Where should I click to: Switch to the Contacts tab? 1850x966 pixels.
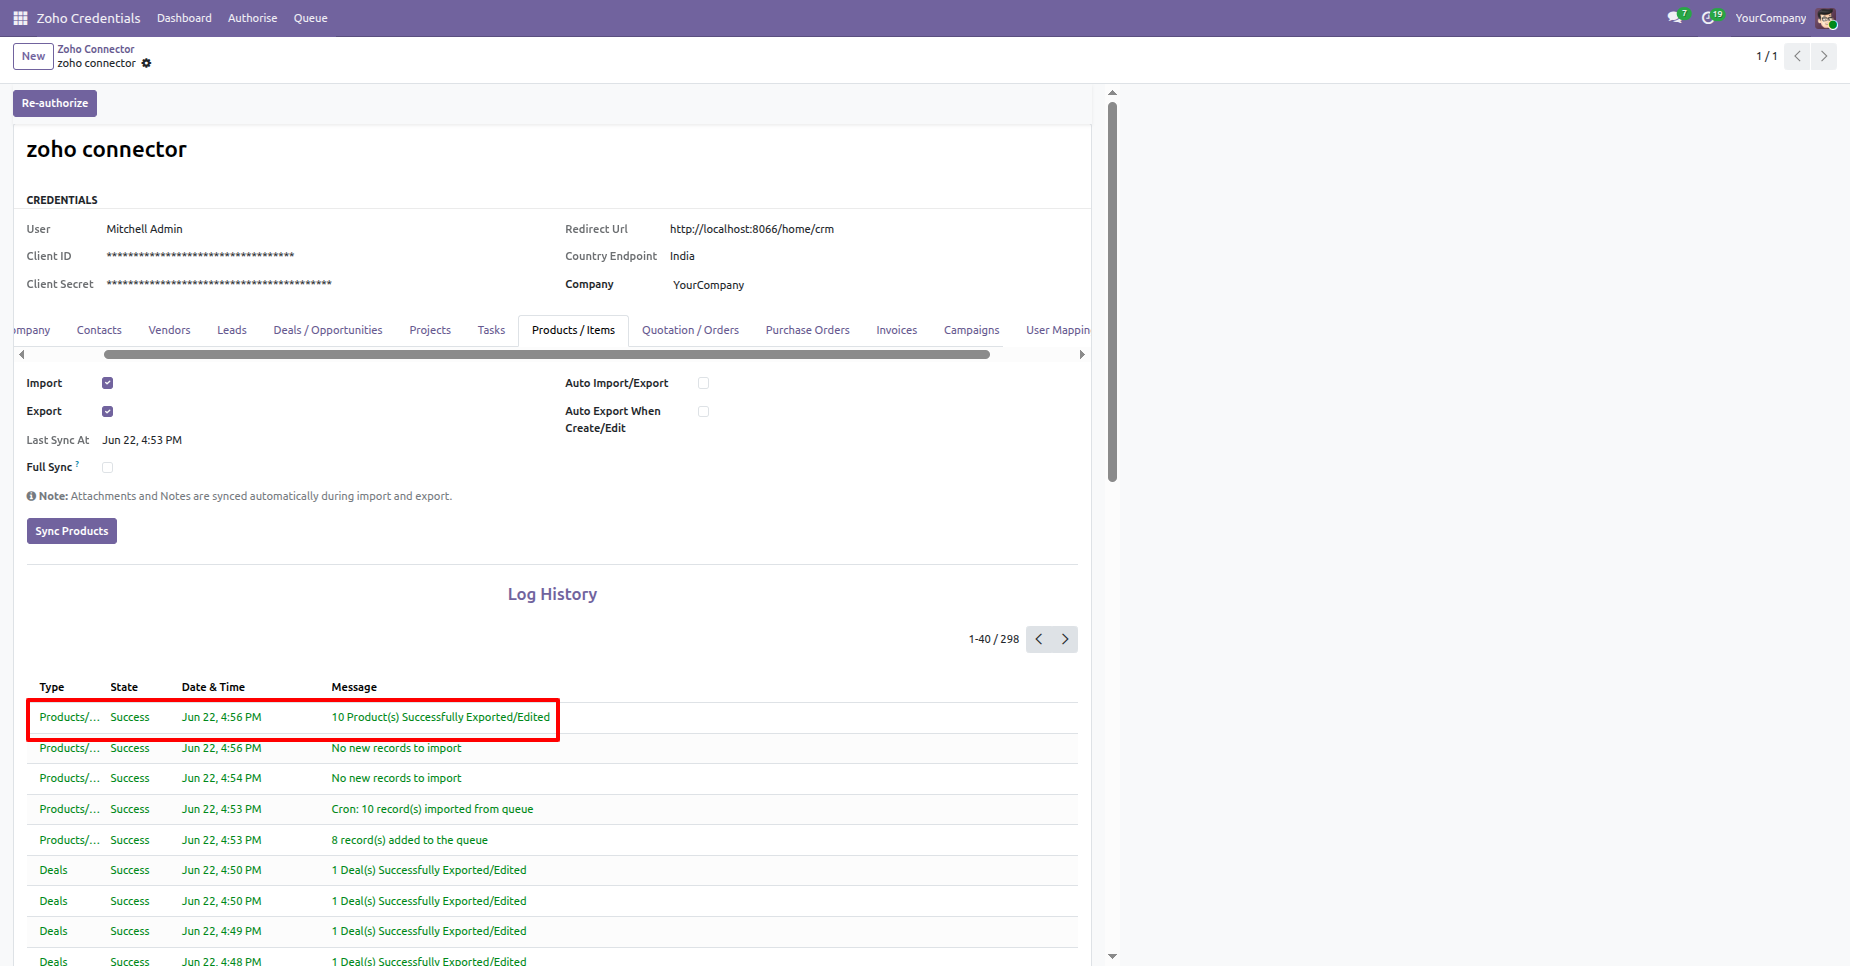click(x=99, y=330)
